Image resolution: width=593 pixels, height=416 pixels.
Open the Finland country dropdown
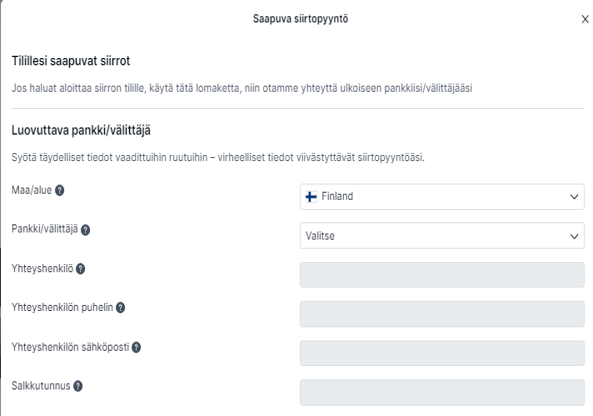tap(442, 197)
